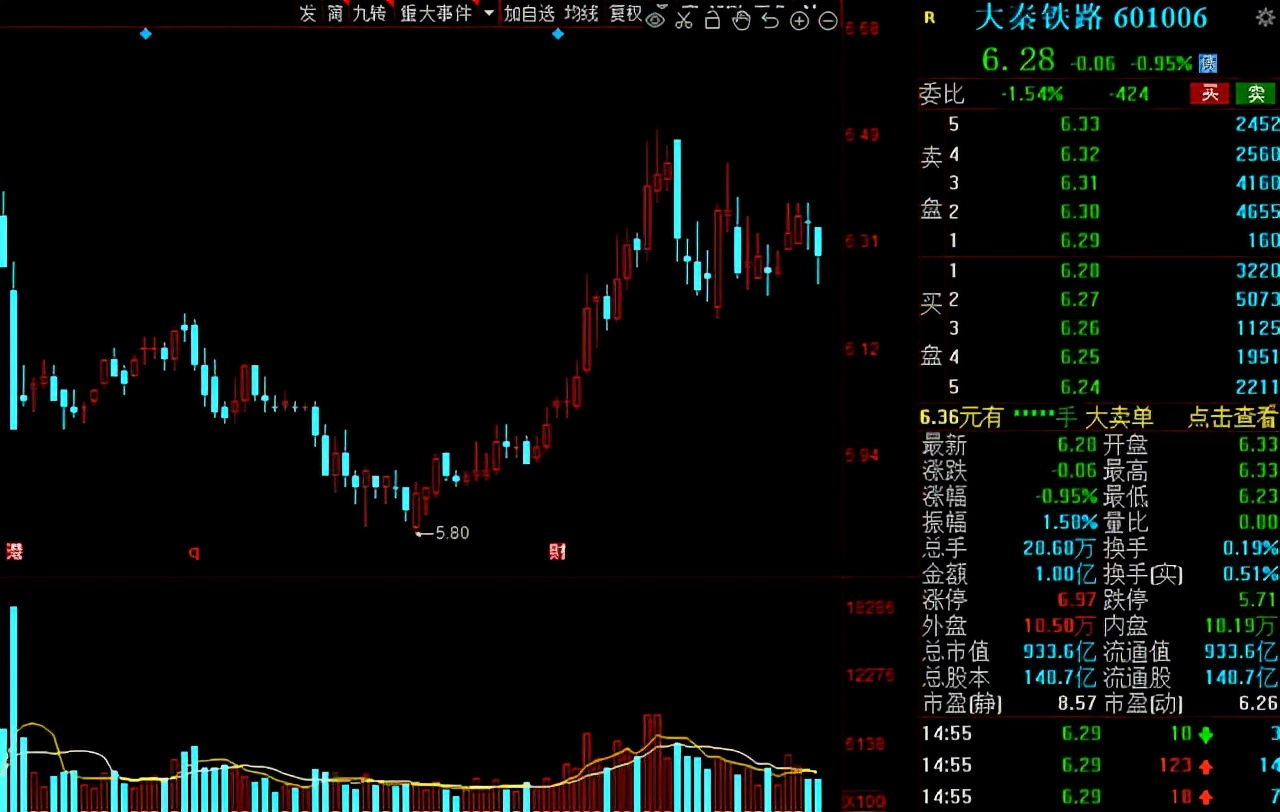Click the yellow R badge icon
The width and height of the screenshot is (1280, 812).
point(930,17)
